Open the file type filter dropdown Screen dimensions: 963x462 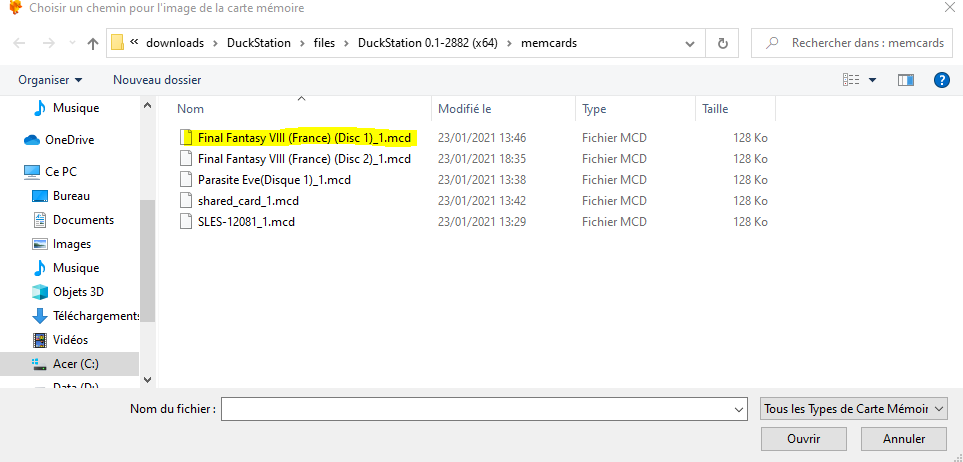point(853,409)
